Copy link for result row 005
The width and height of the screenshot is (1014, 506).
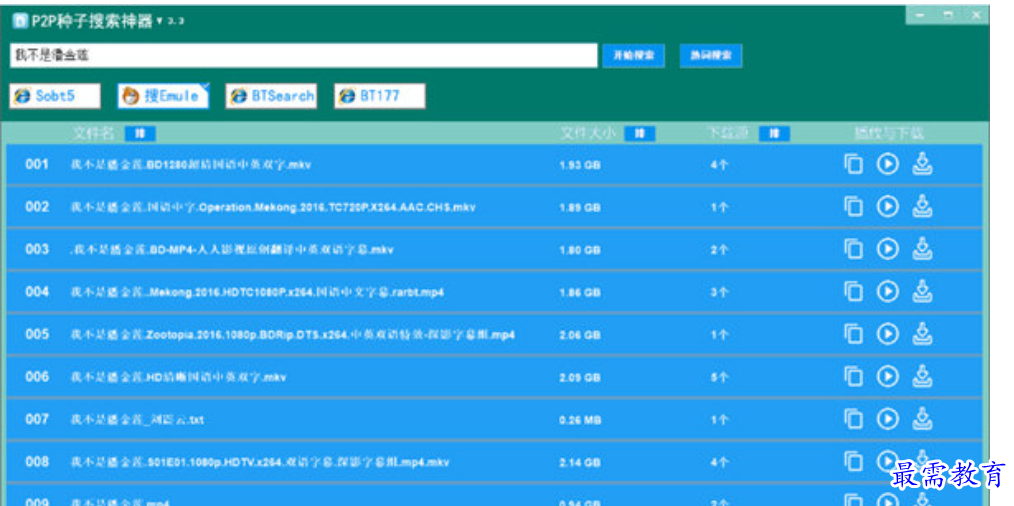click(x=854, y=334)
